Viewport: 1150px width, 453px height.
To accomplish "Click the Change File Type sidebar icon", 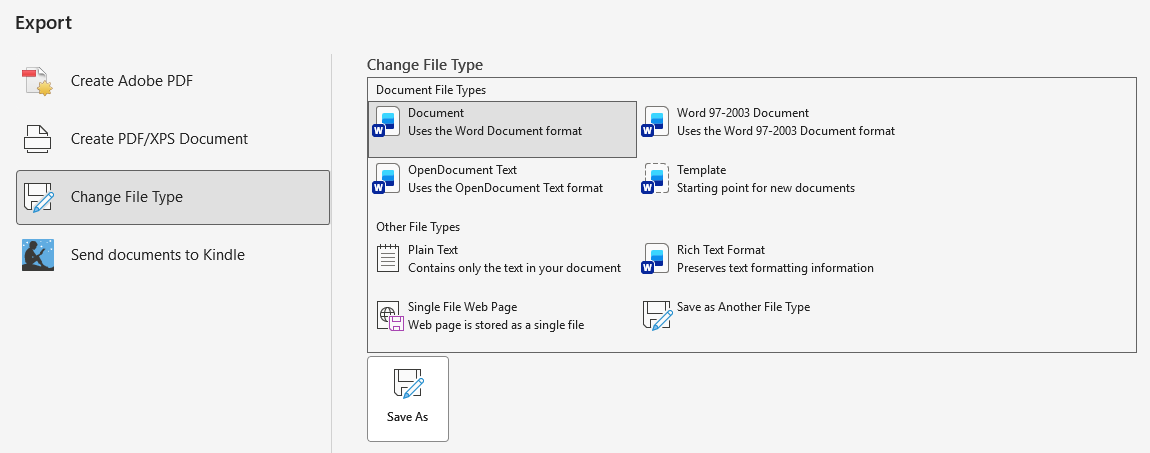I will pos(37,197).
